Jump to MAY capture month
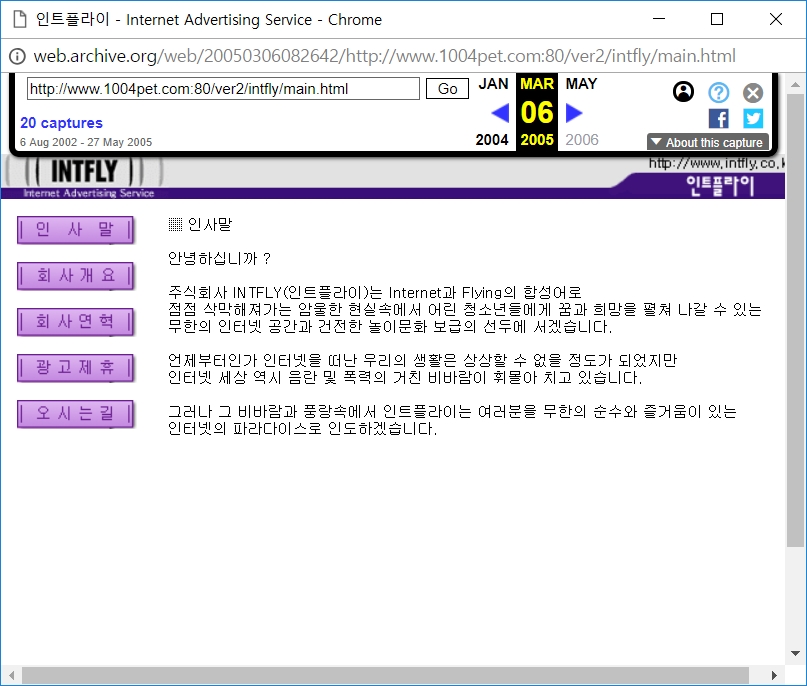This screenshot has height=686, width=807. (581, 83)
